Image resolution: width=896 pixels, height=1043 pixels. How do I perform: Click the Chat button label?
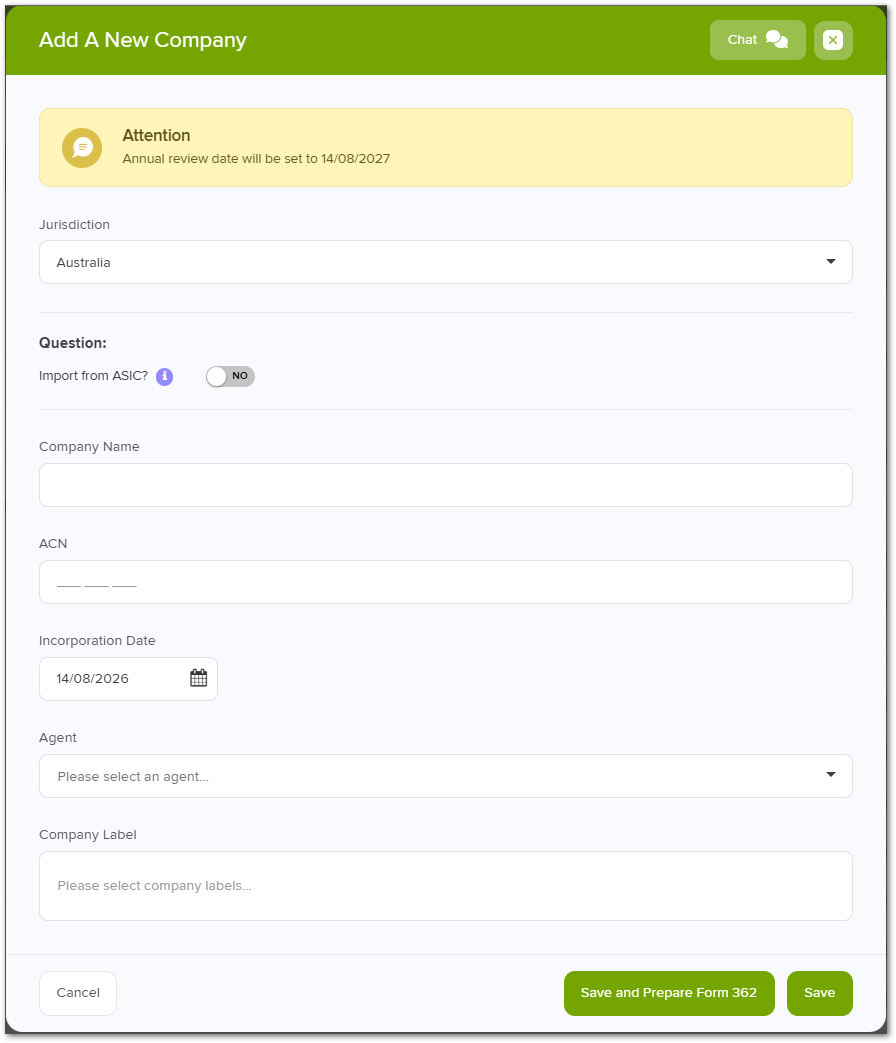742,40
